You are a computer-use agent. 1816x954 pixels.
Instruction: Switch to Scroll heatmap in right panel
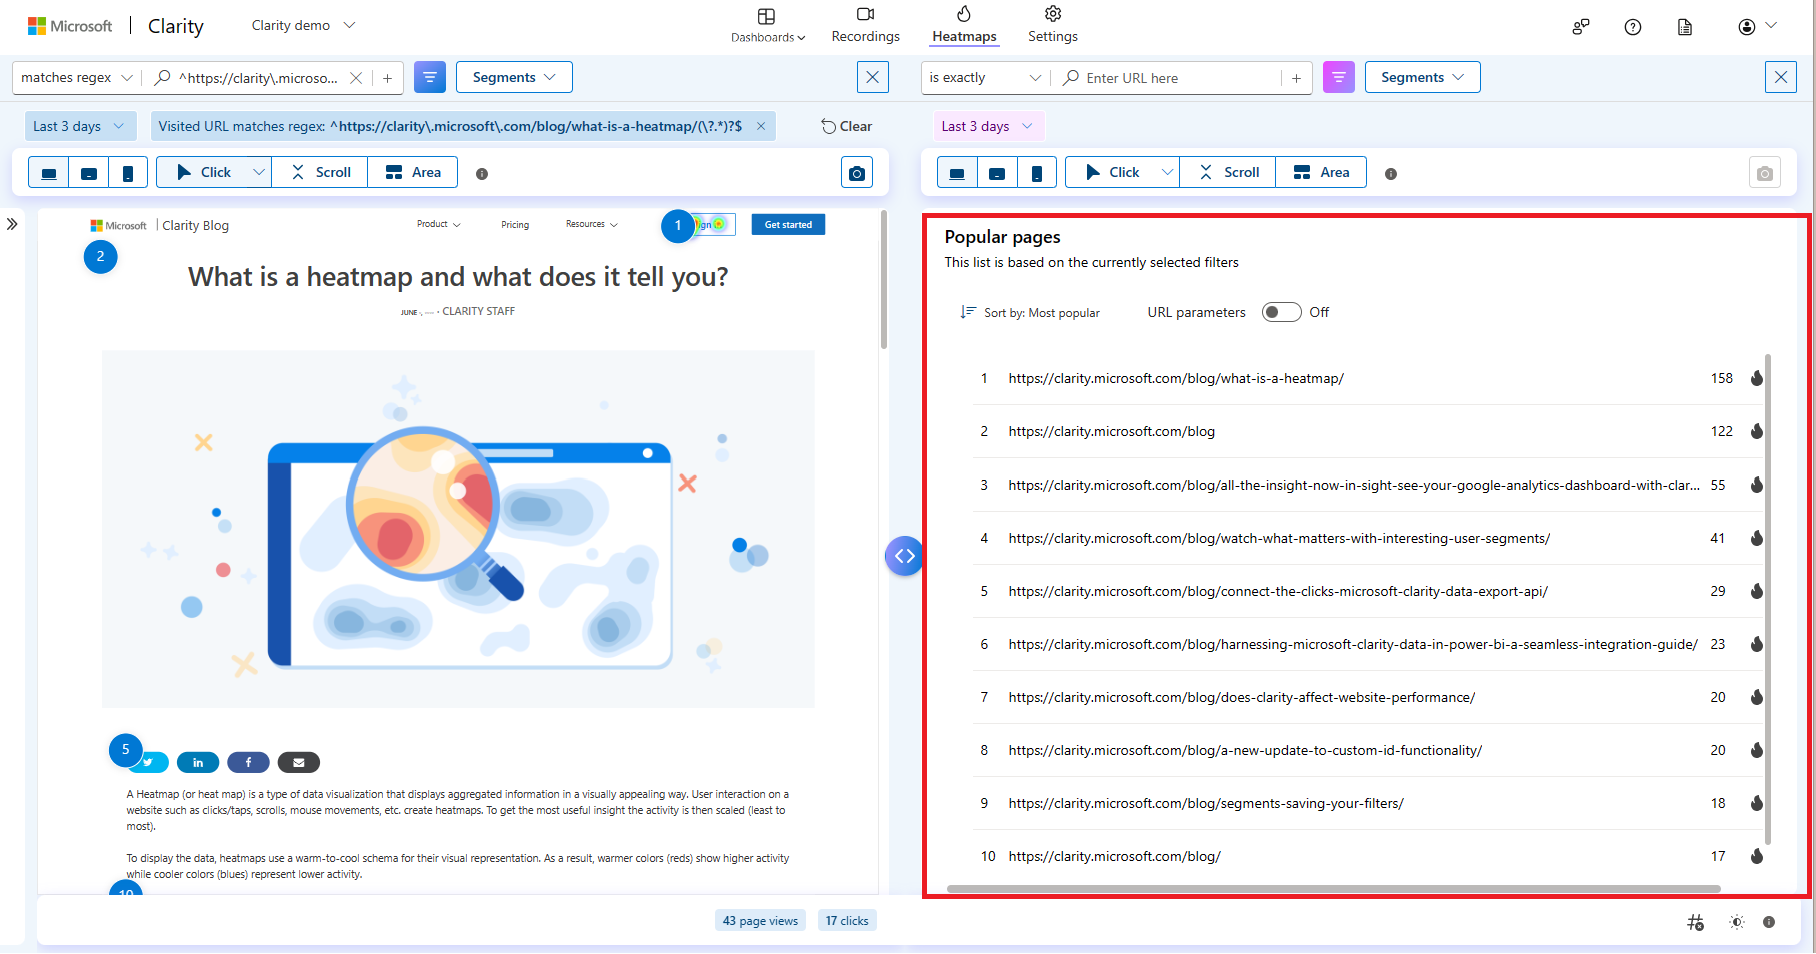click(x=1228, y=172)
